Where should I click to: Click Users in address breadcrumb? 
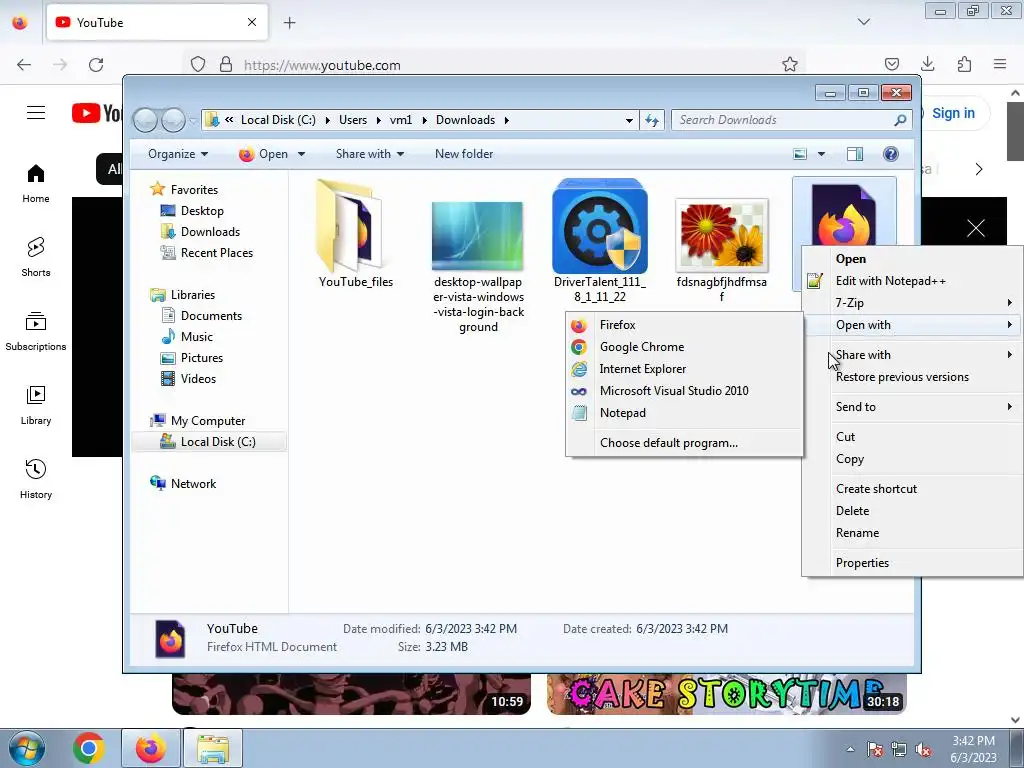click(353, 120)
